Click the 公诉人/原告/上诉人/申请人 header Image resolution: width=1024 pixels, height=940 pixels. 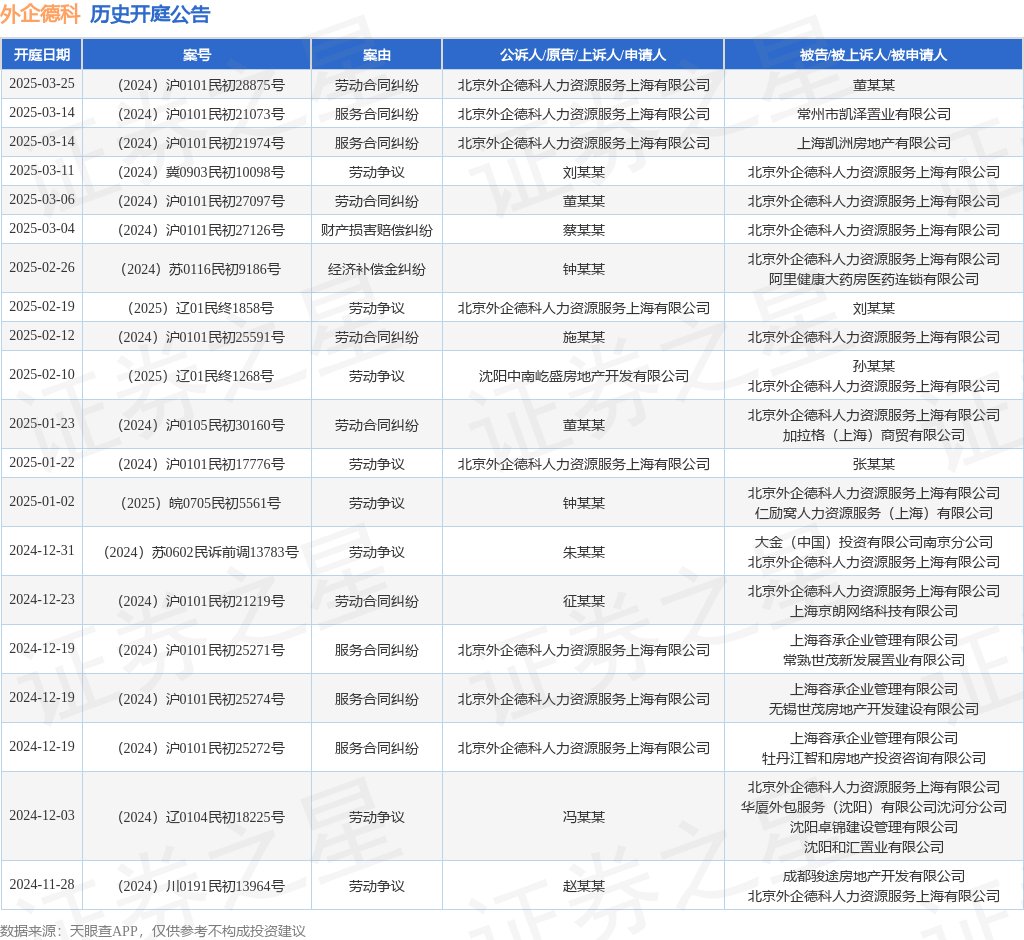(x=583, y=55)
